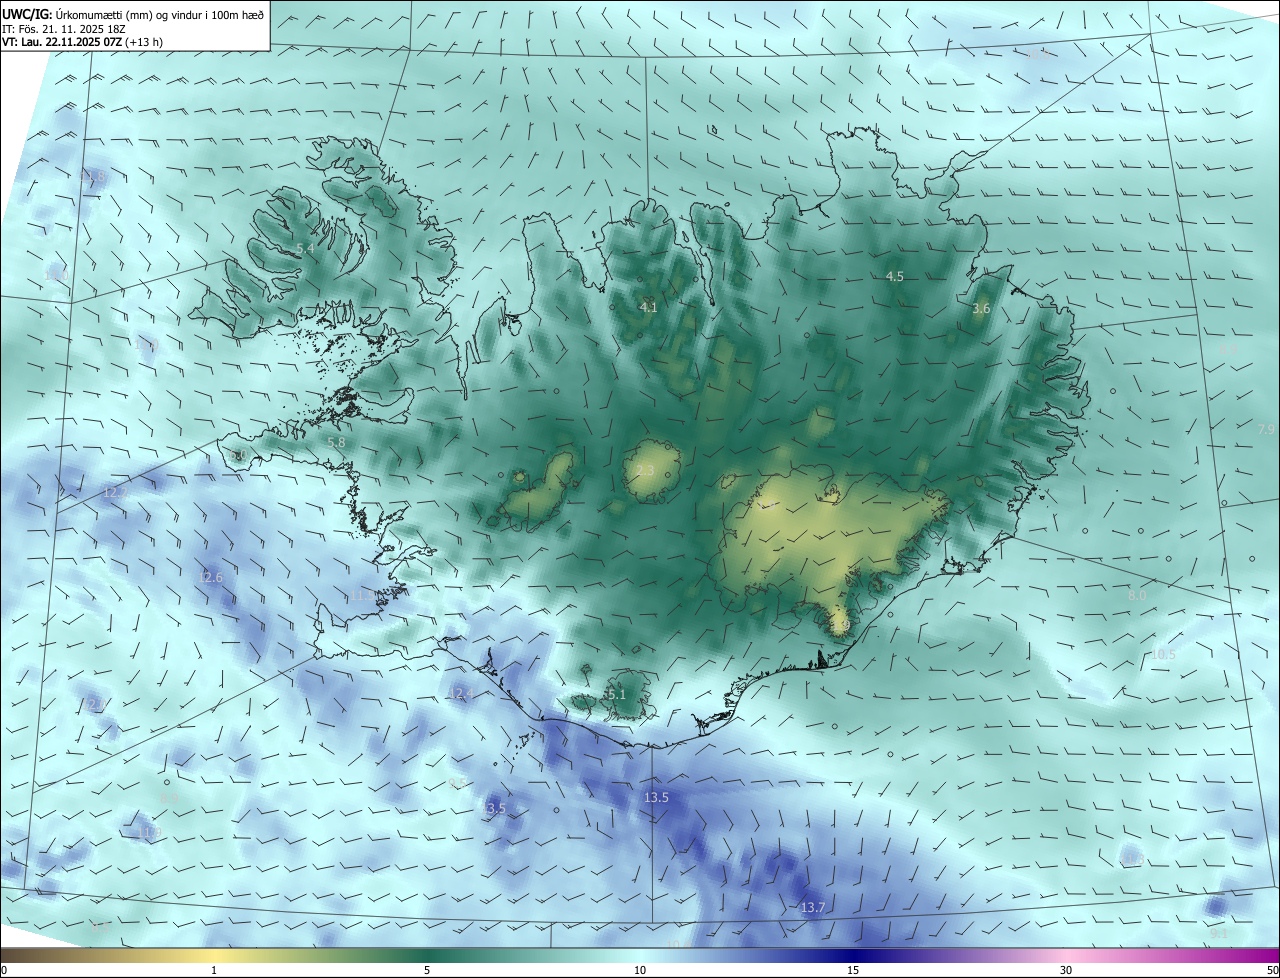The width and height of the screenshot is (1280, 978).
Task: Click the 5.1 value on the southern glacier
Action: click(616, 694)
